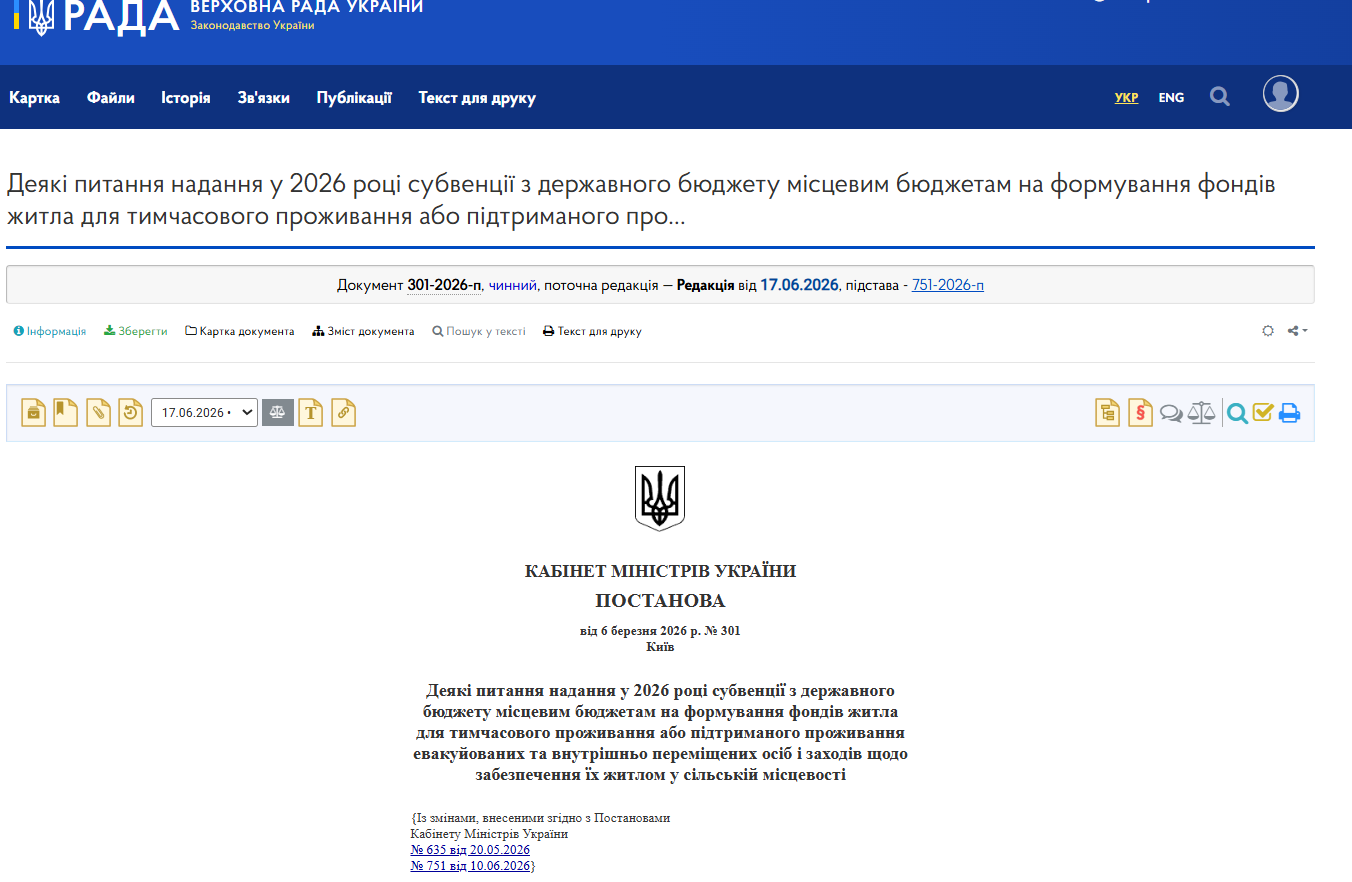Click the Законодавство України subtitle link
Image resolution: width=1352 pixels, height=882 pixels.
coord(252,25)
